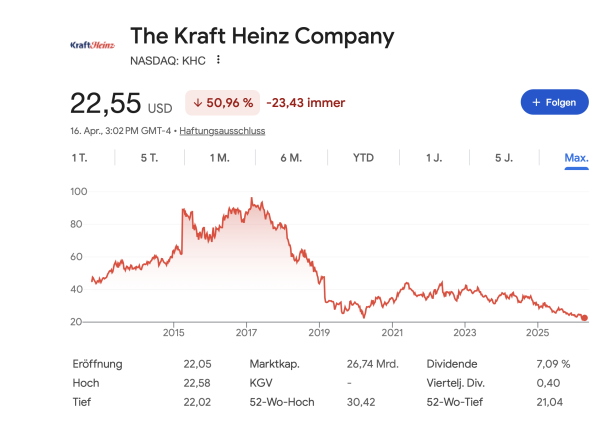Select the 1 T. time range tab
The image size is (600, 436).
[79, 158]
